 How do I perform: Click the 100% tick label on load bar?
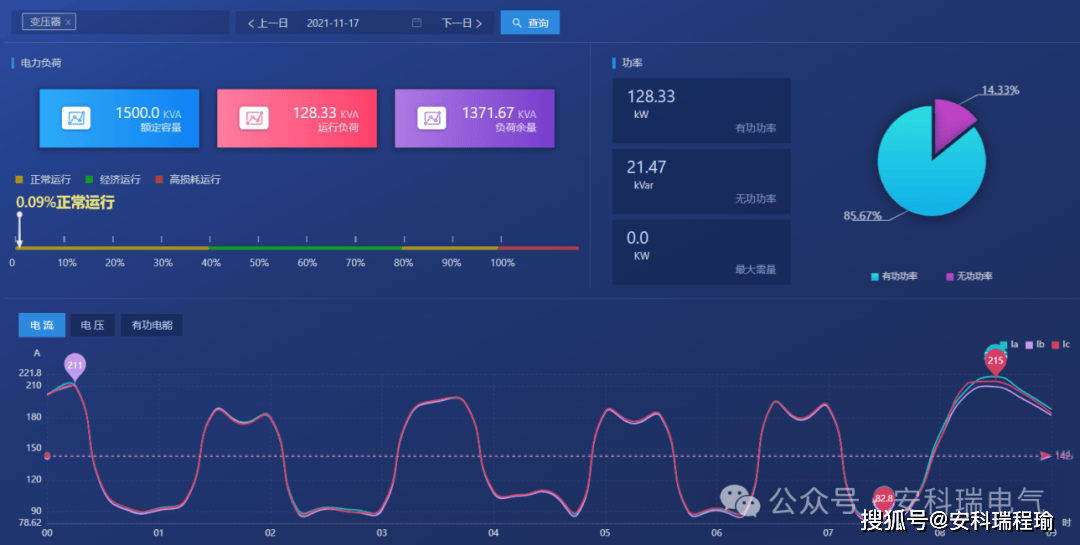click(x=502, y=263)
